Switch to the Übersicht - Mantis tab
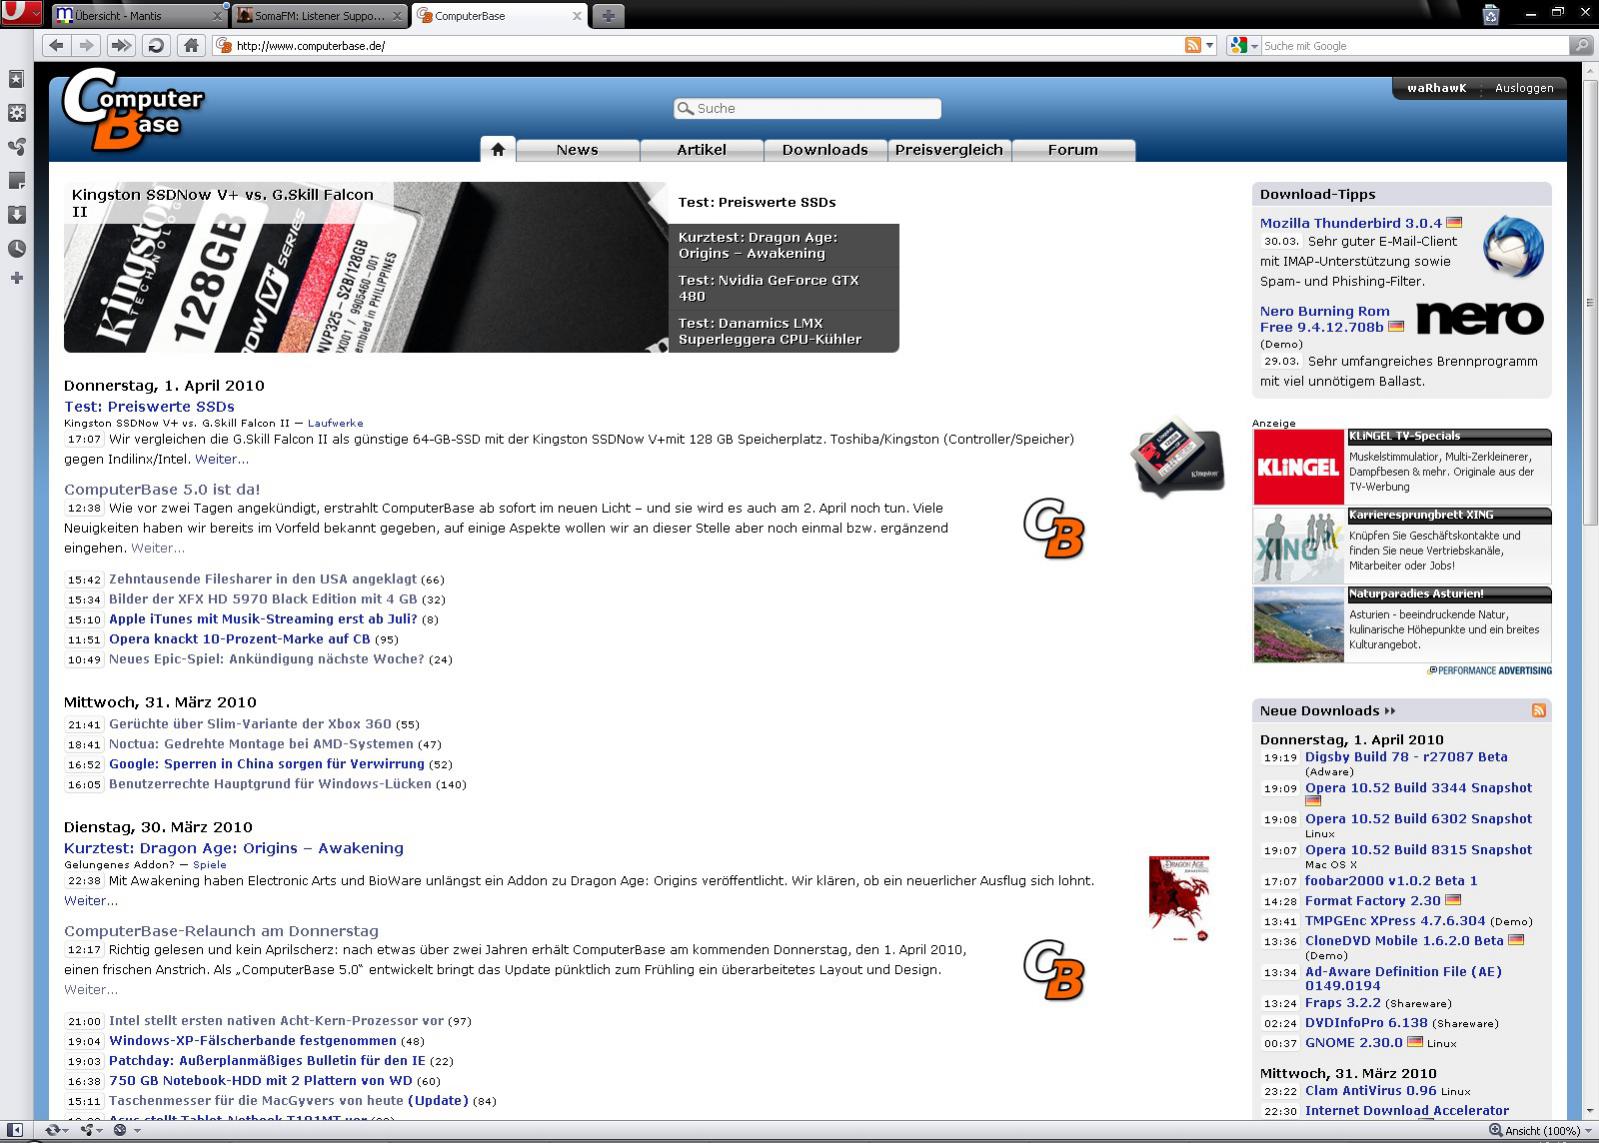1599x1143 pixels. pyautogui.click(x=138, y=16)
